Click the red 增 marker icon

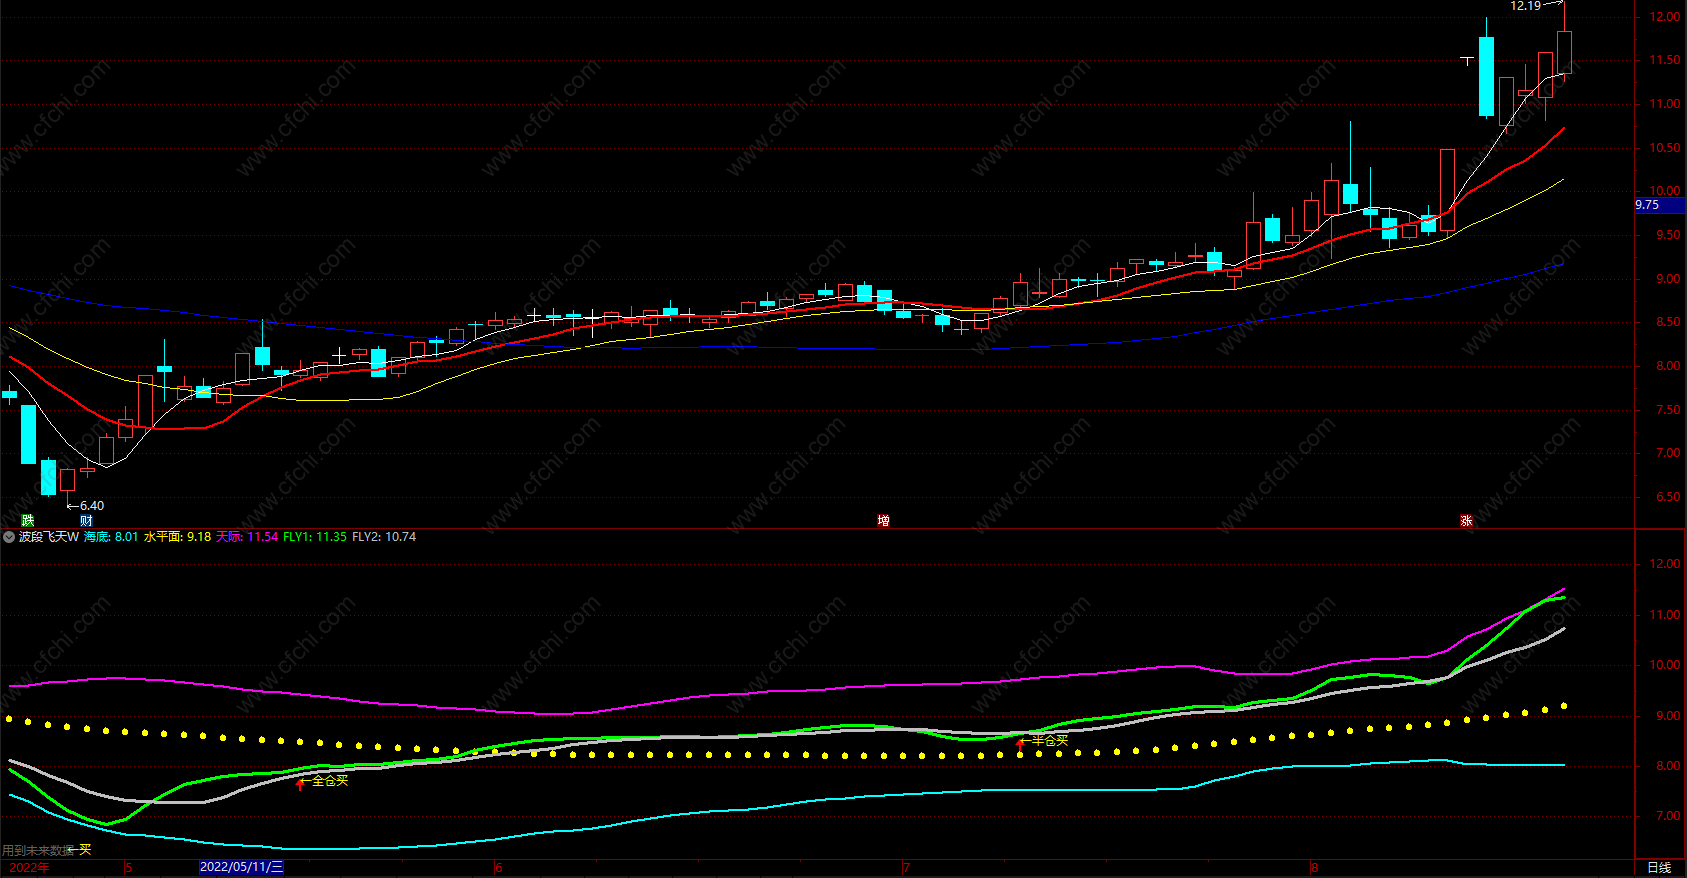click(883, 521)
